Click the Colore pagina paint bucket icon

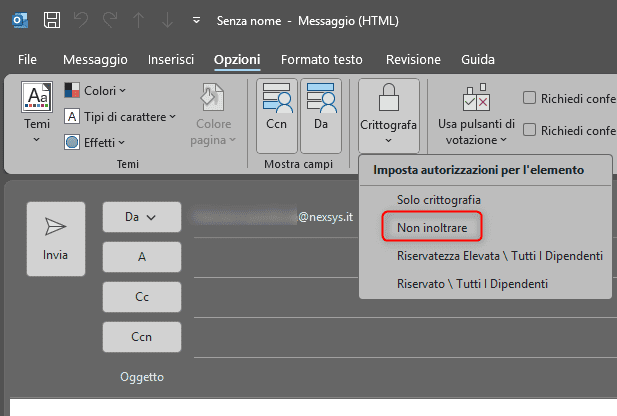213,97
